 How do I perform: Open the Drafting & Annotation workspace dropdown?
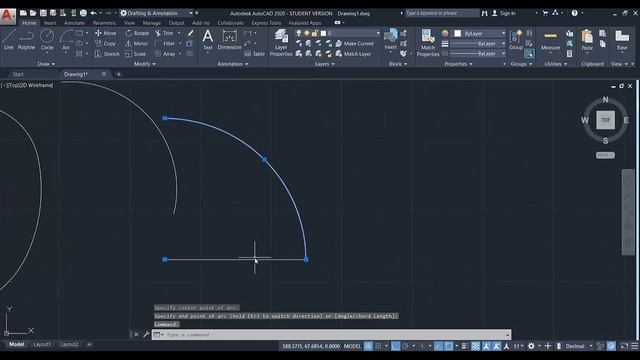point(156,13)
